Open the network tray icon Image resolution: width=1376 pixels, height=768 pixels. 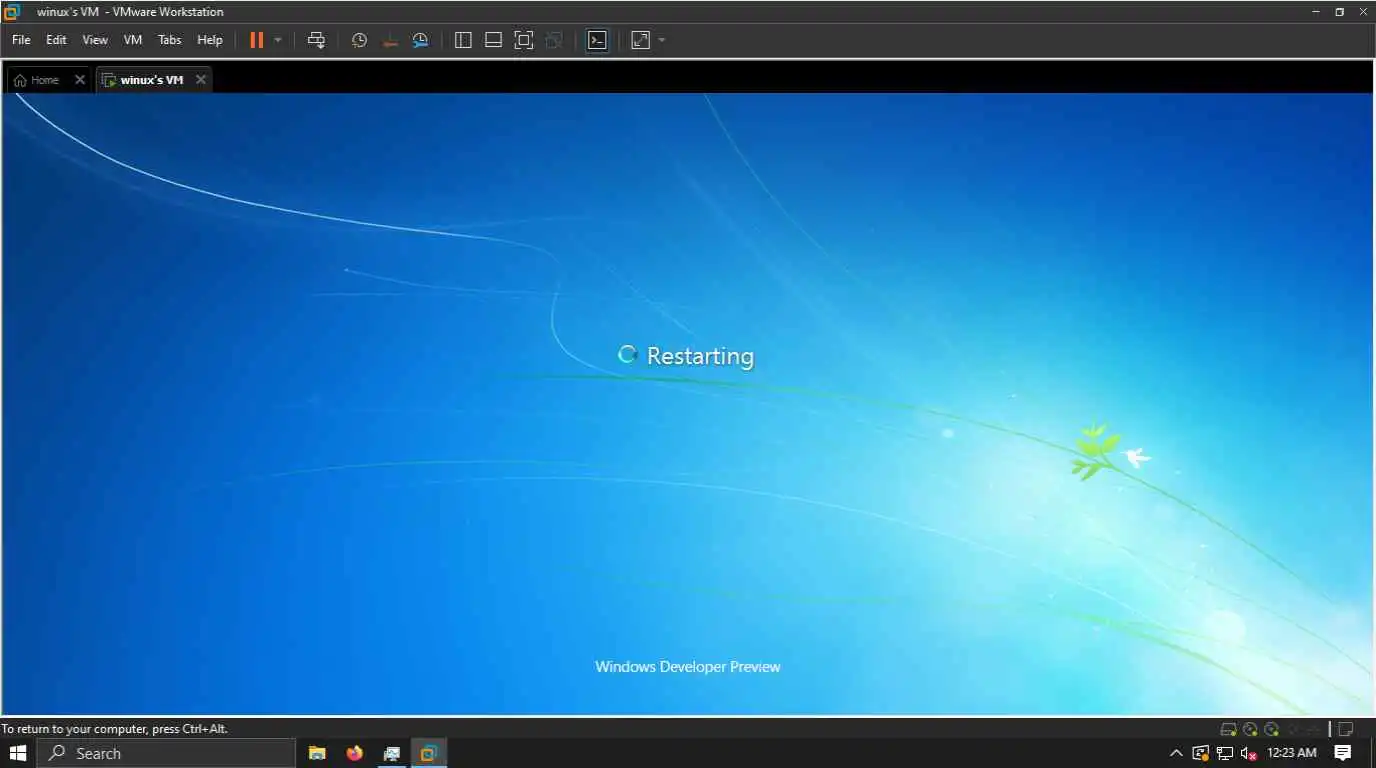[1224, 753]
